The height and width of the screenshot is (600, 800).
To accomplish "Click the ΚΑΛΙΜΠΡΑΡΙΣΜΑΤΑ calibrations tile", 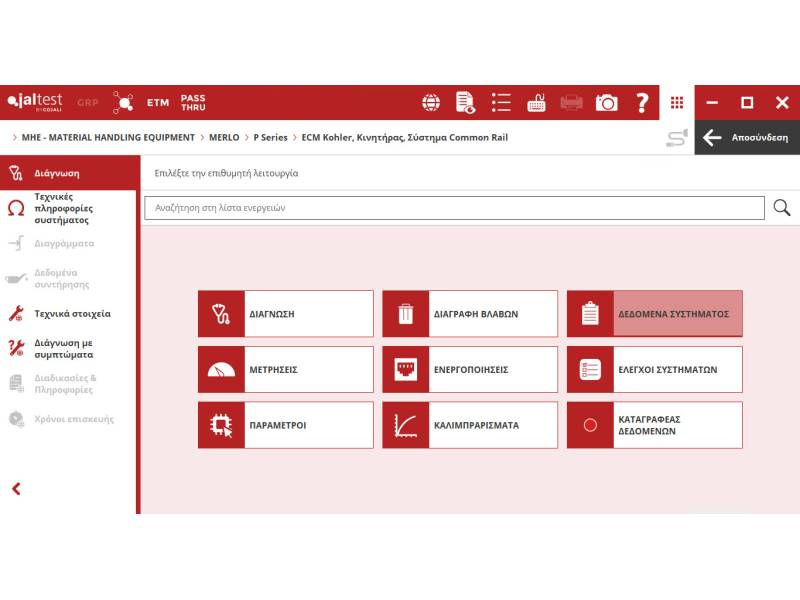I will pyautogui.click(x=470, y=425).
